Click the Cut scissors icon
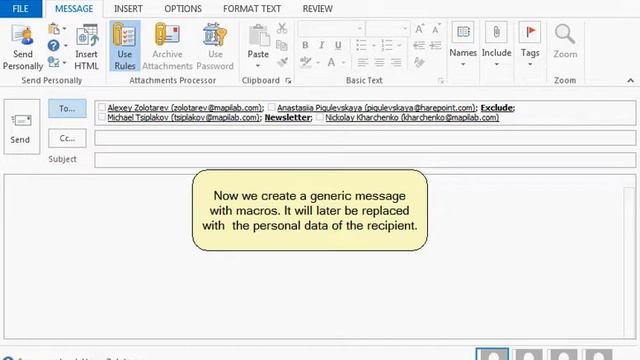 282,29
